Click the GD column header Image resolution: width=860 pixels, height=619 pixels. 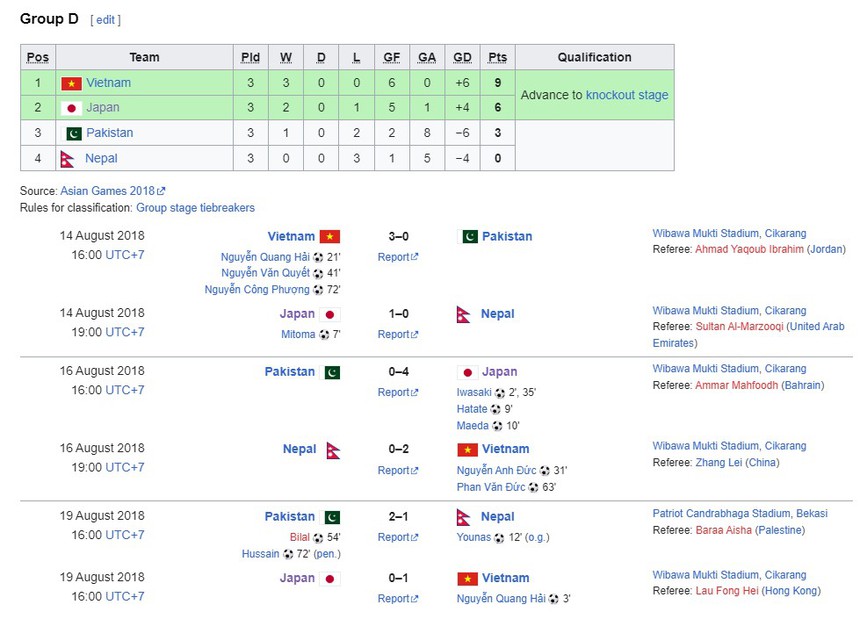tap(462, 57)
